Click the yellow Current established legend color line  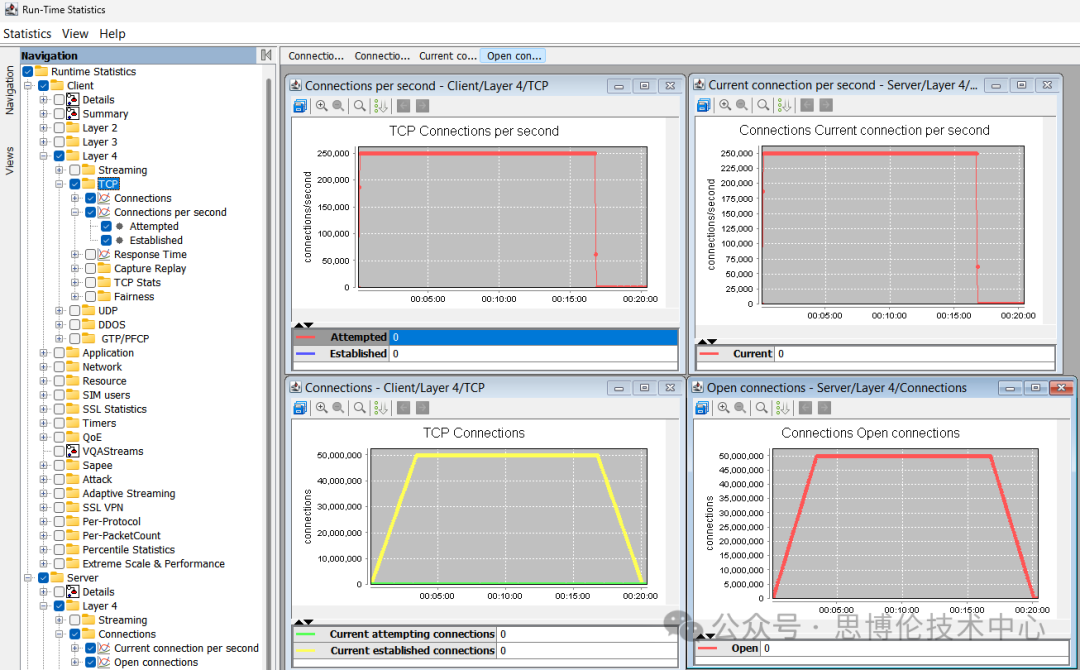click(x=305, y=650)
